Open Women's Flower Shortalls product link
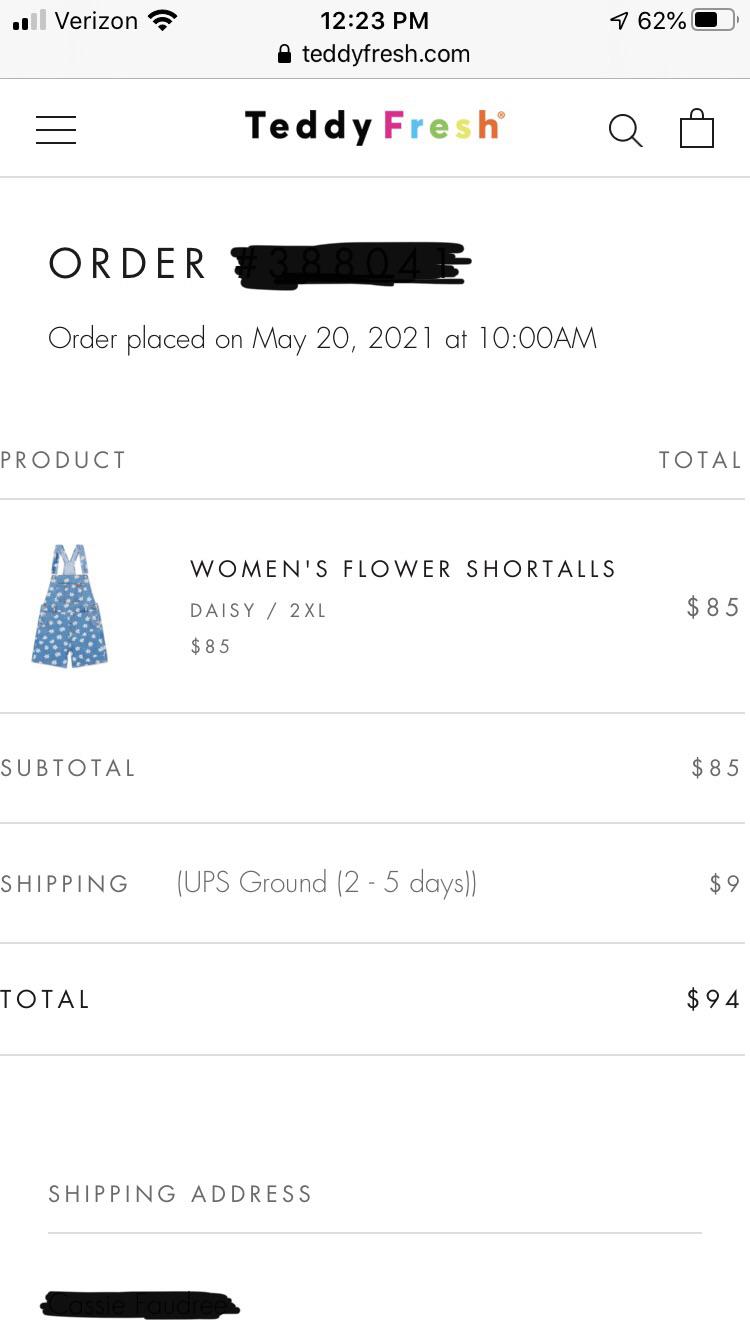 coord(402,569)
